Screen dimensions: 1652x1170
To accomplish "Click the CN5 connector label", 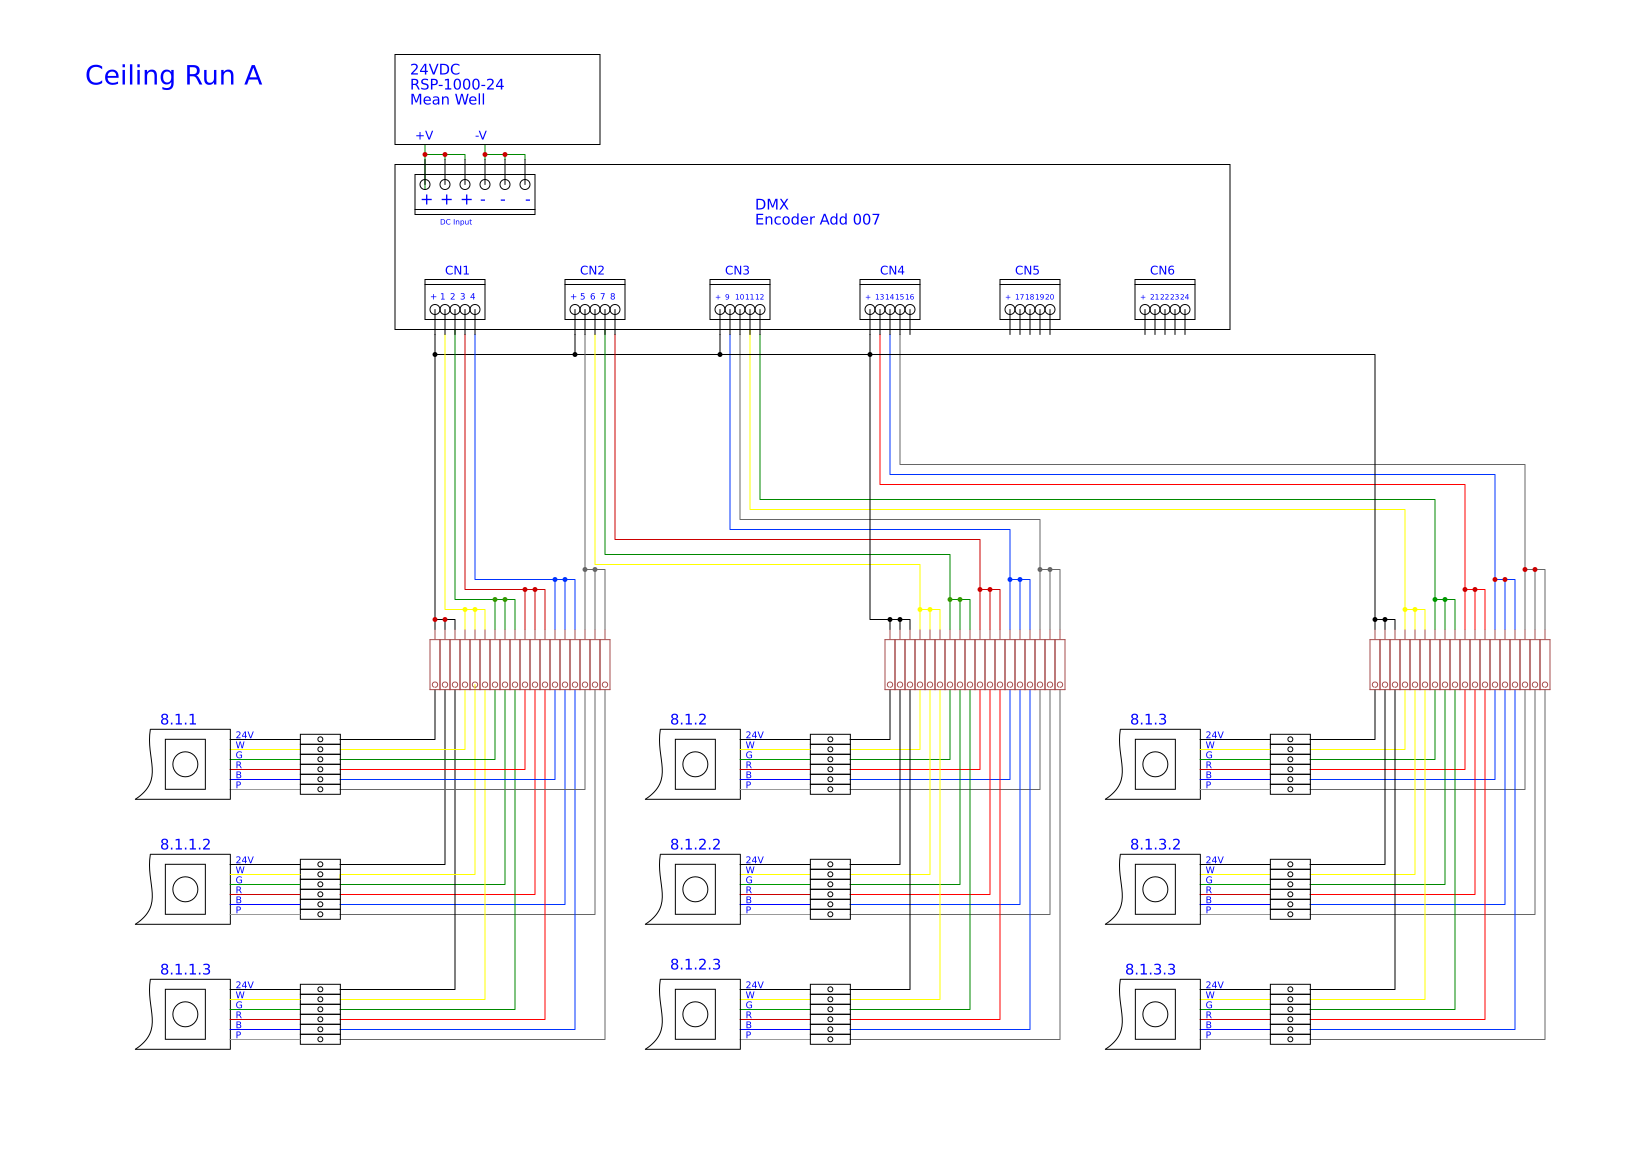I will 1027,271.
